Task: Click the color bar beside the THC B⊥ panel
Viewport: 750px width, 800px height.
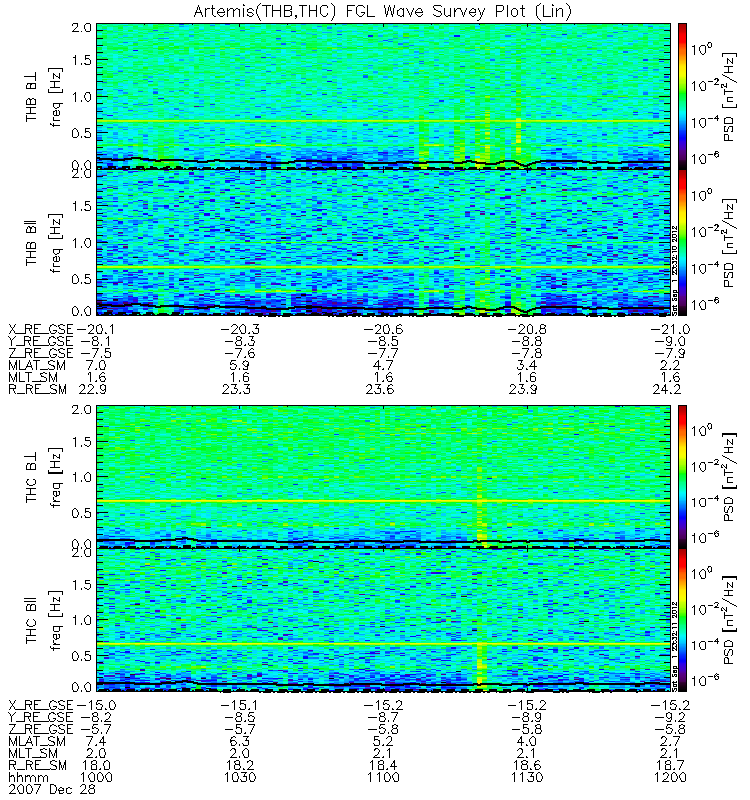Action: tap(682, 477)
